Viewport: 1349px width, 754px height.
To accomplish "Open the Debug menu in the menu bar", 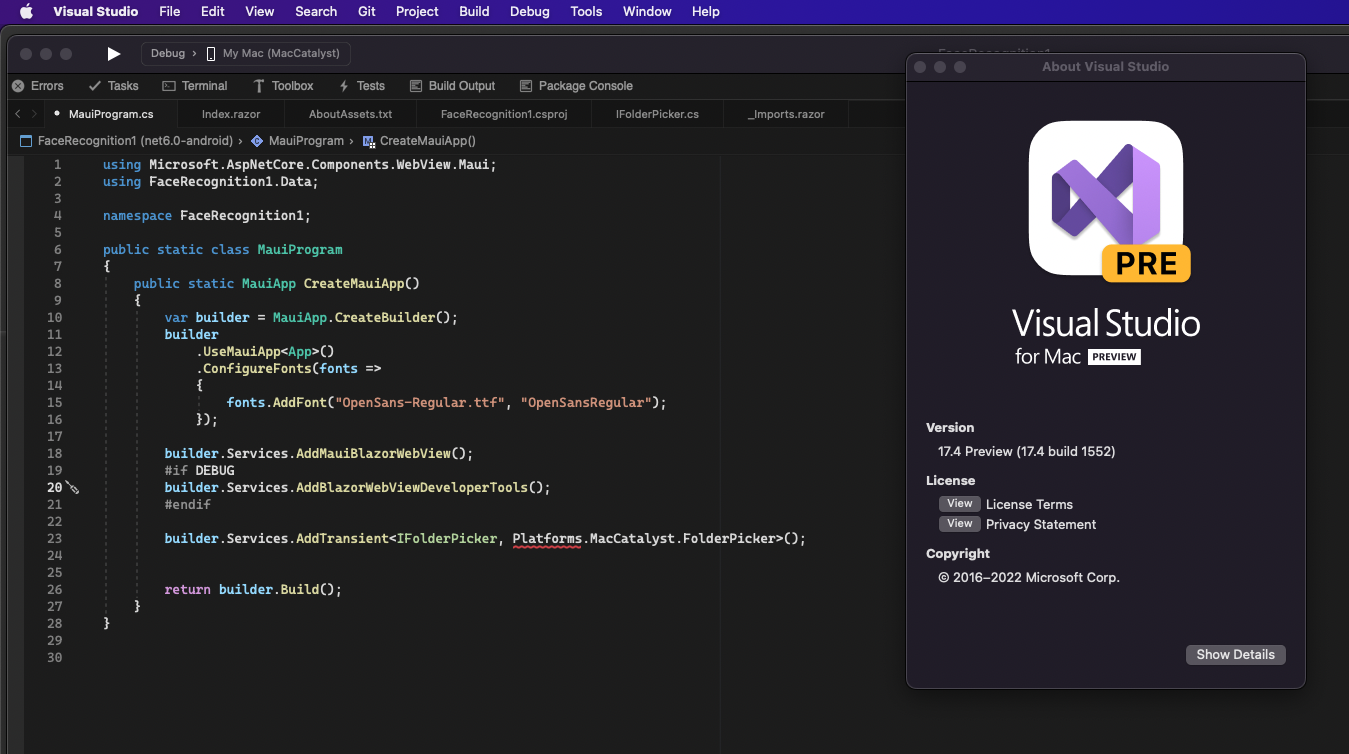I will tap(530, 12).
